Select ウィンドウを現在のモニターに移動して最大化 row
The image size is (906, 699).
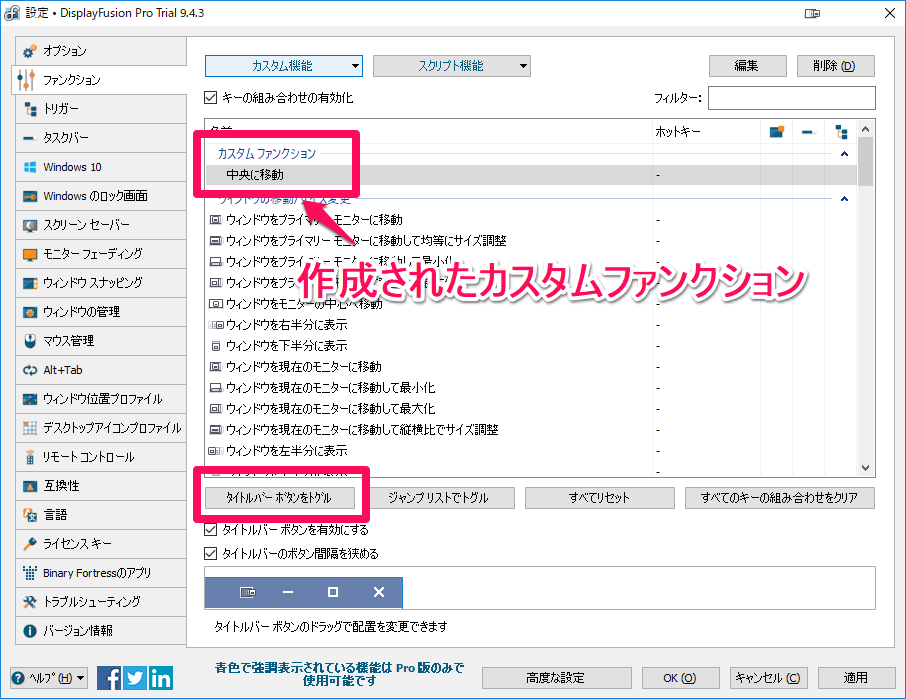click(x=532, y=409)
